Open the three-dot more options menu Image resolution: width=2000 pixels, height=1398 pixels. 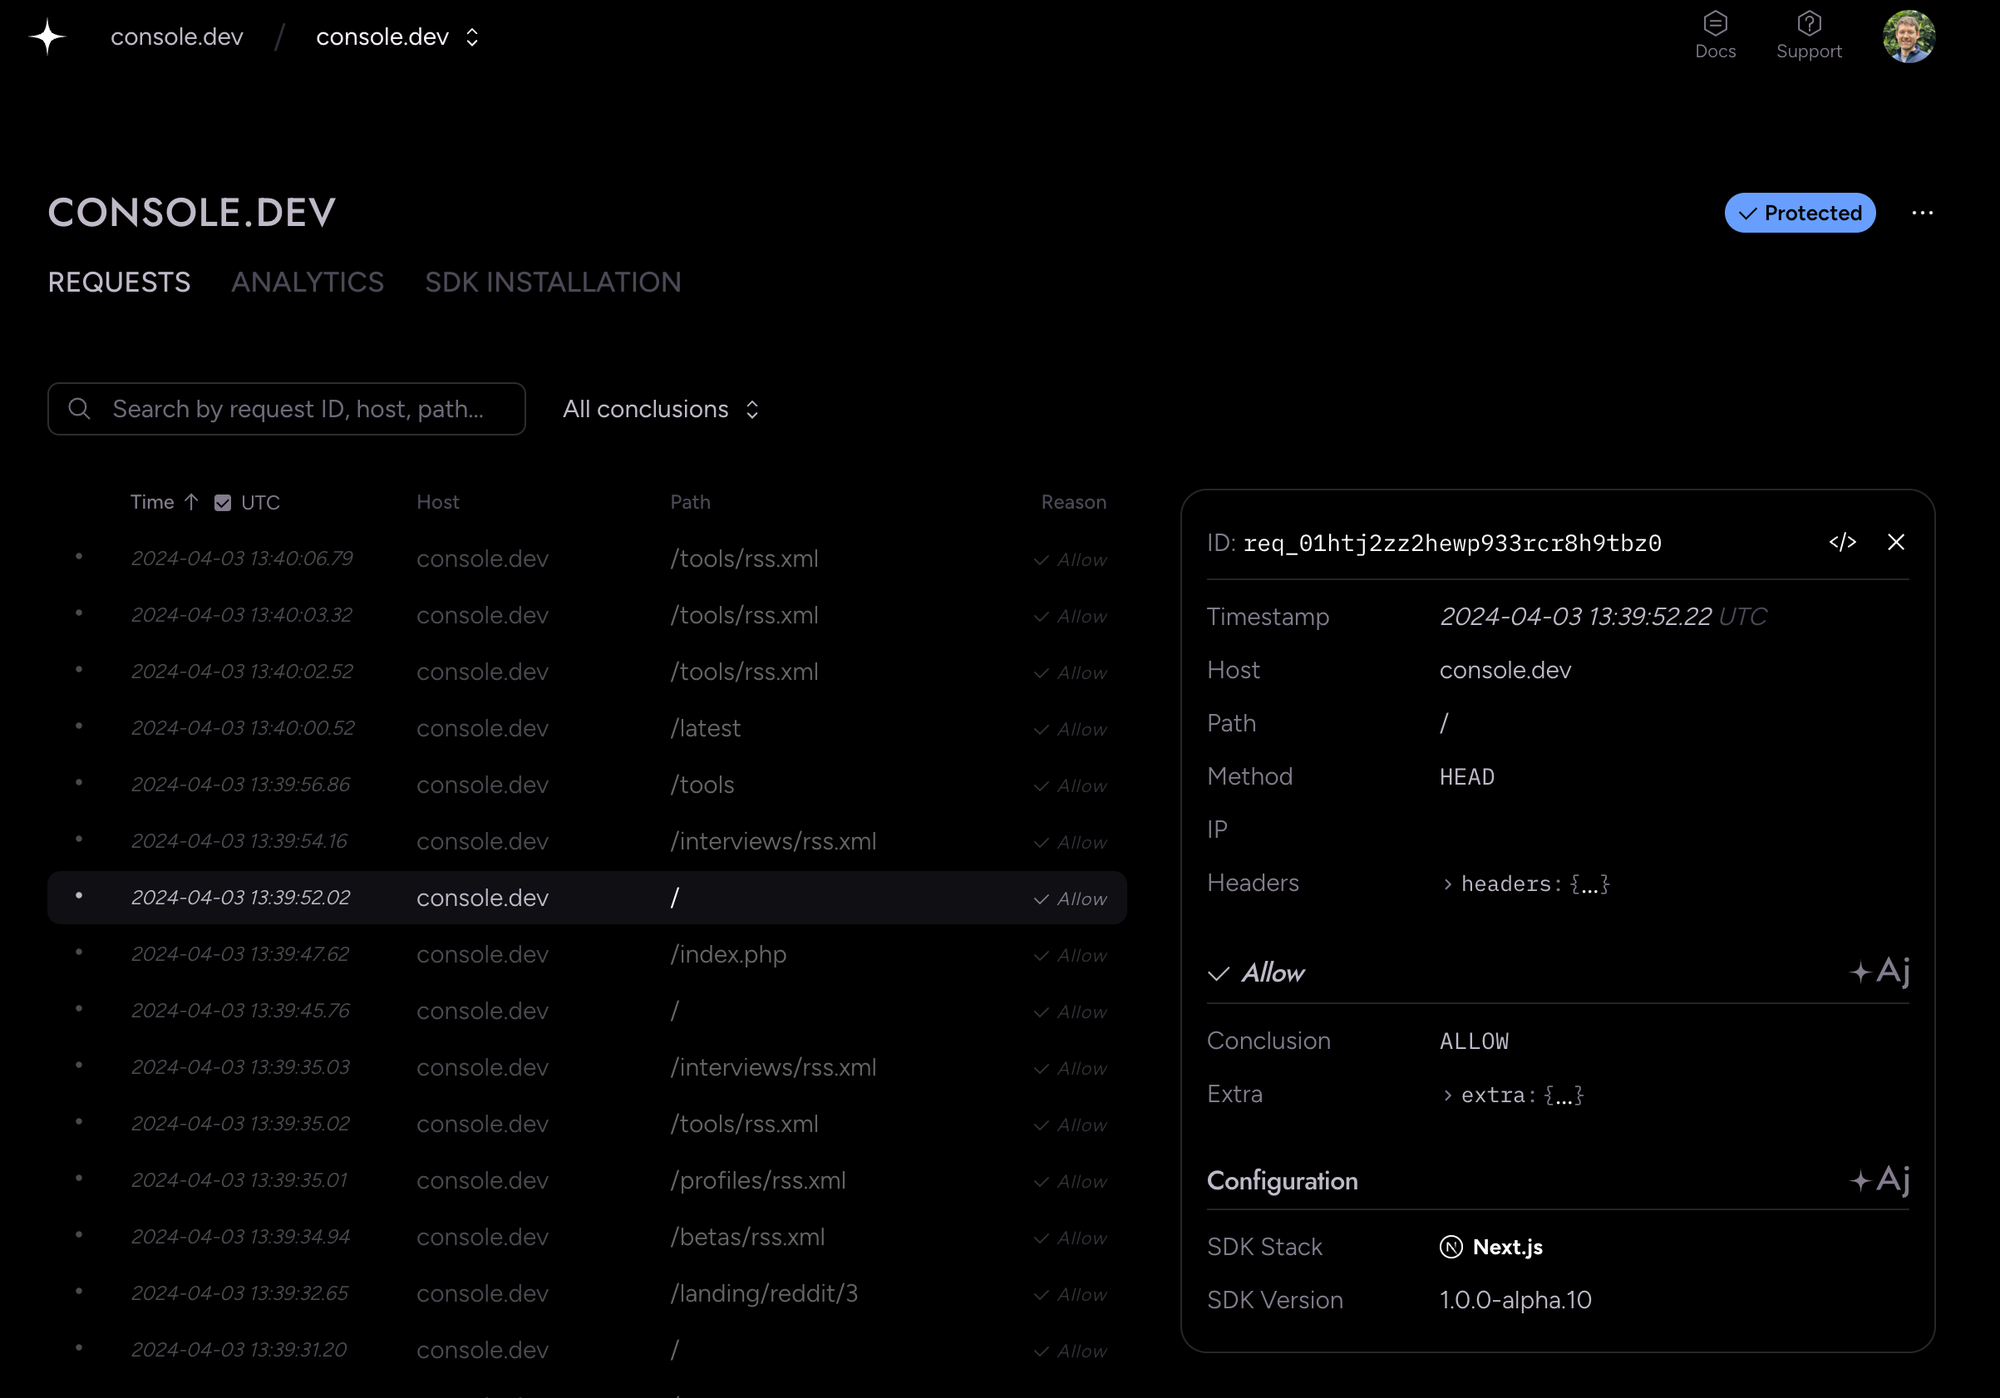1922,213
